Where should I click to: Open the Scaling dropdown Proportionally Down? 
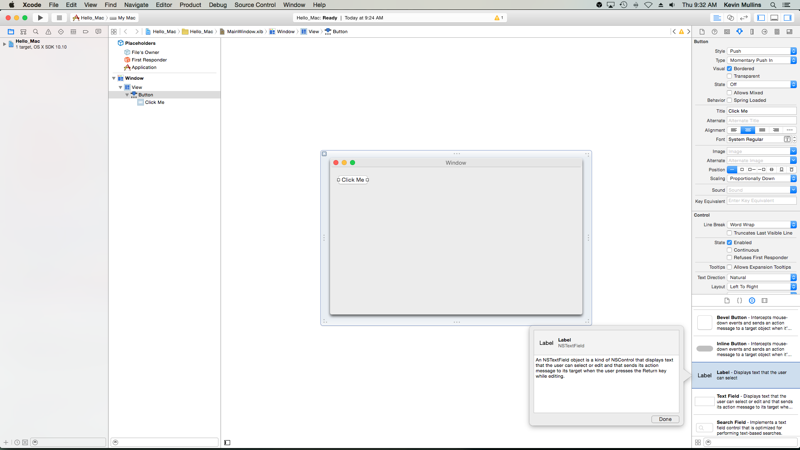coord(762,179)
